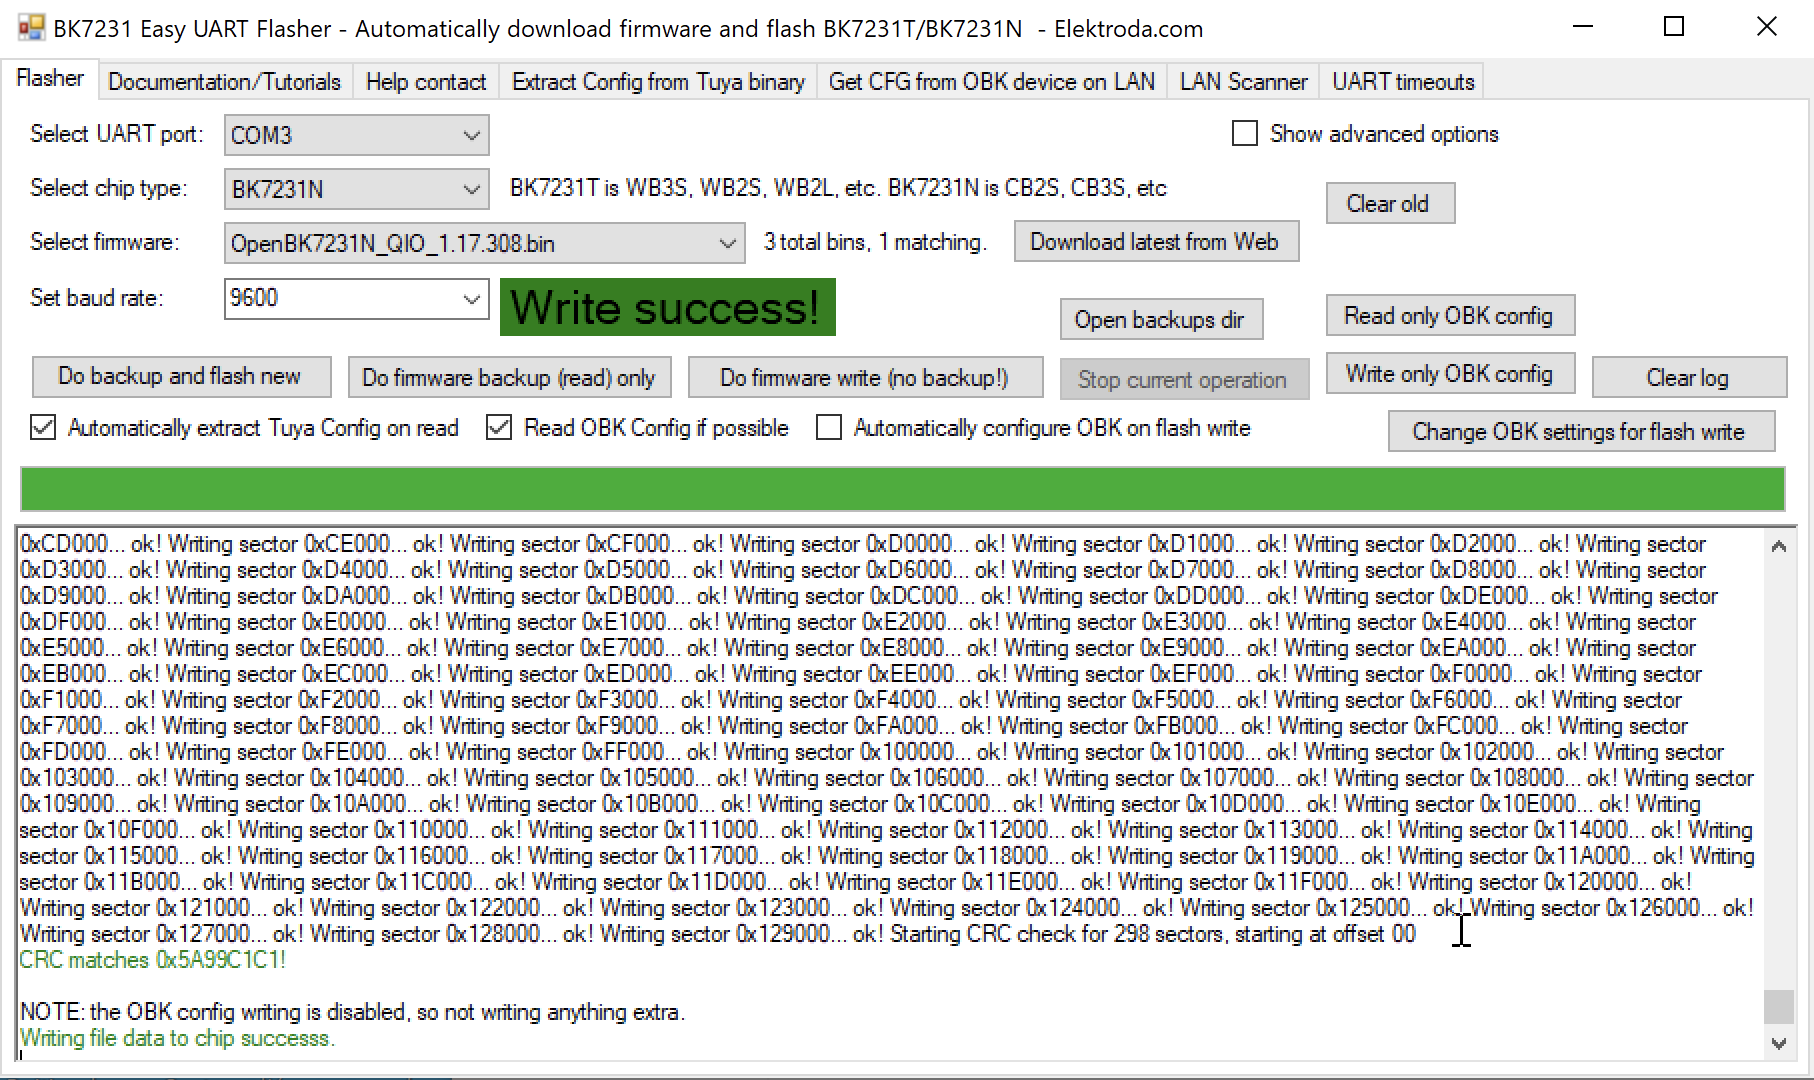The height and width of the screenshot is (1080, 1814).
Task: Open Extract Config from Tuya binary tab
Action: (658, 82)
